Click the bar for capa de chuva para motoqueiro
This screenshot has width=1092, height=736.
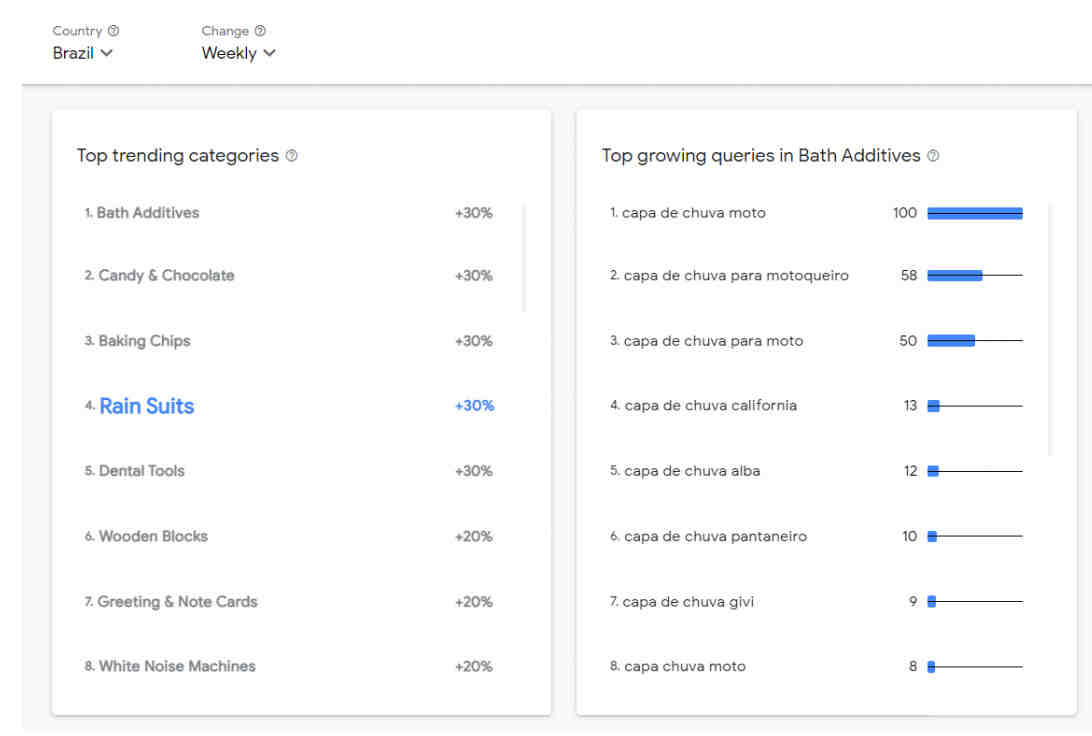coord(975,275)
